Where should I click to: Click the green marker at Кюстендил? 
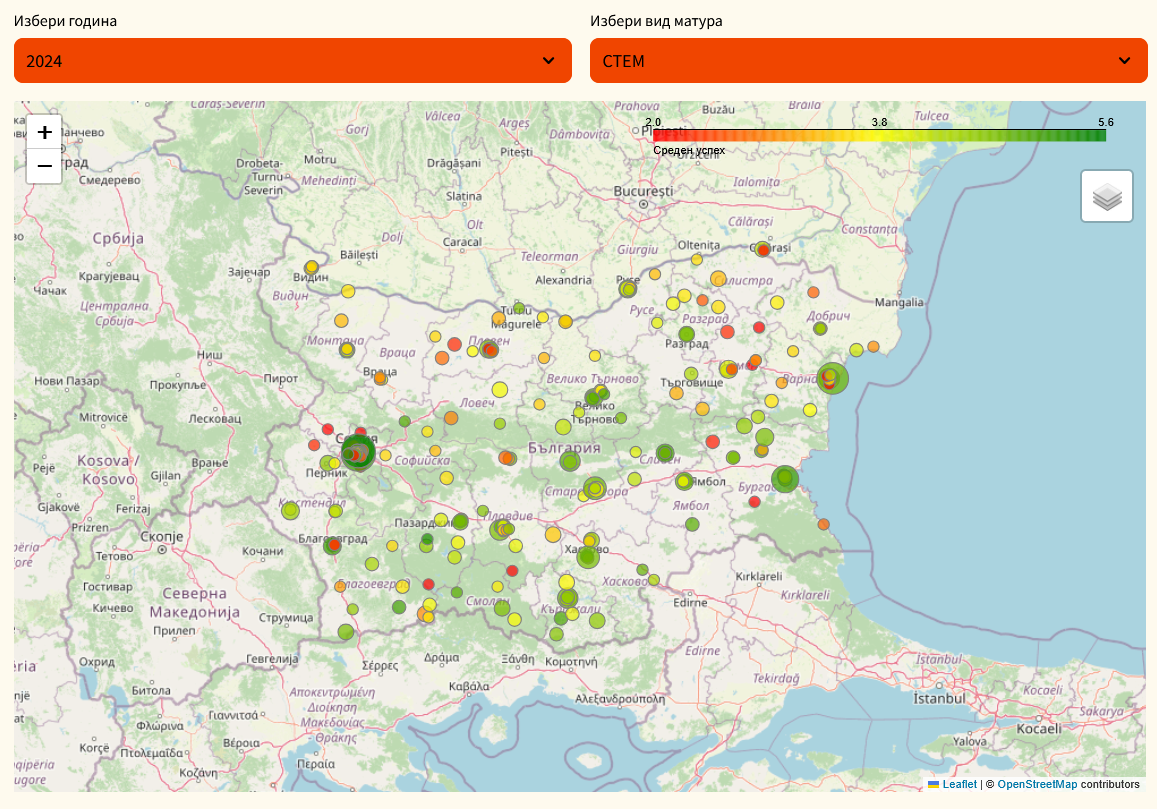coord(290,510)
